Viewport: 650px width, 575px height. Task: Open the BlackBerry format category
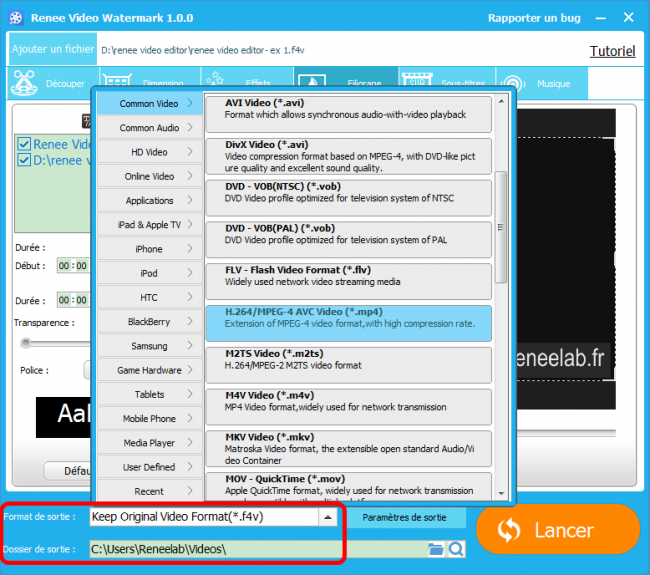coord(150,322)
